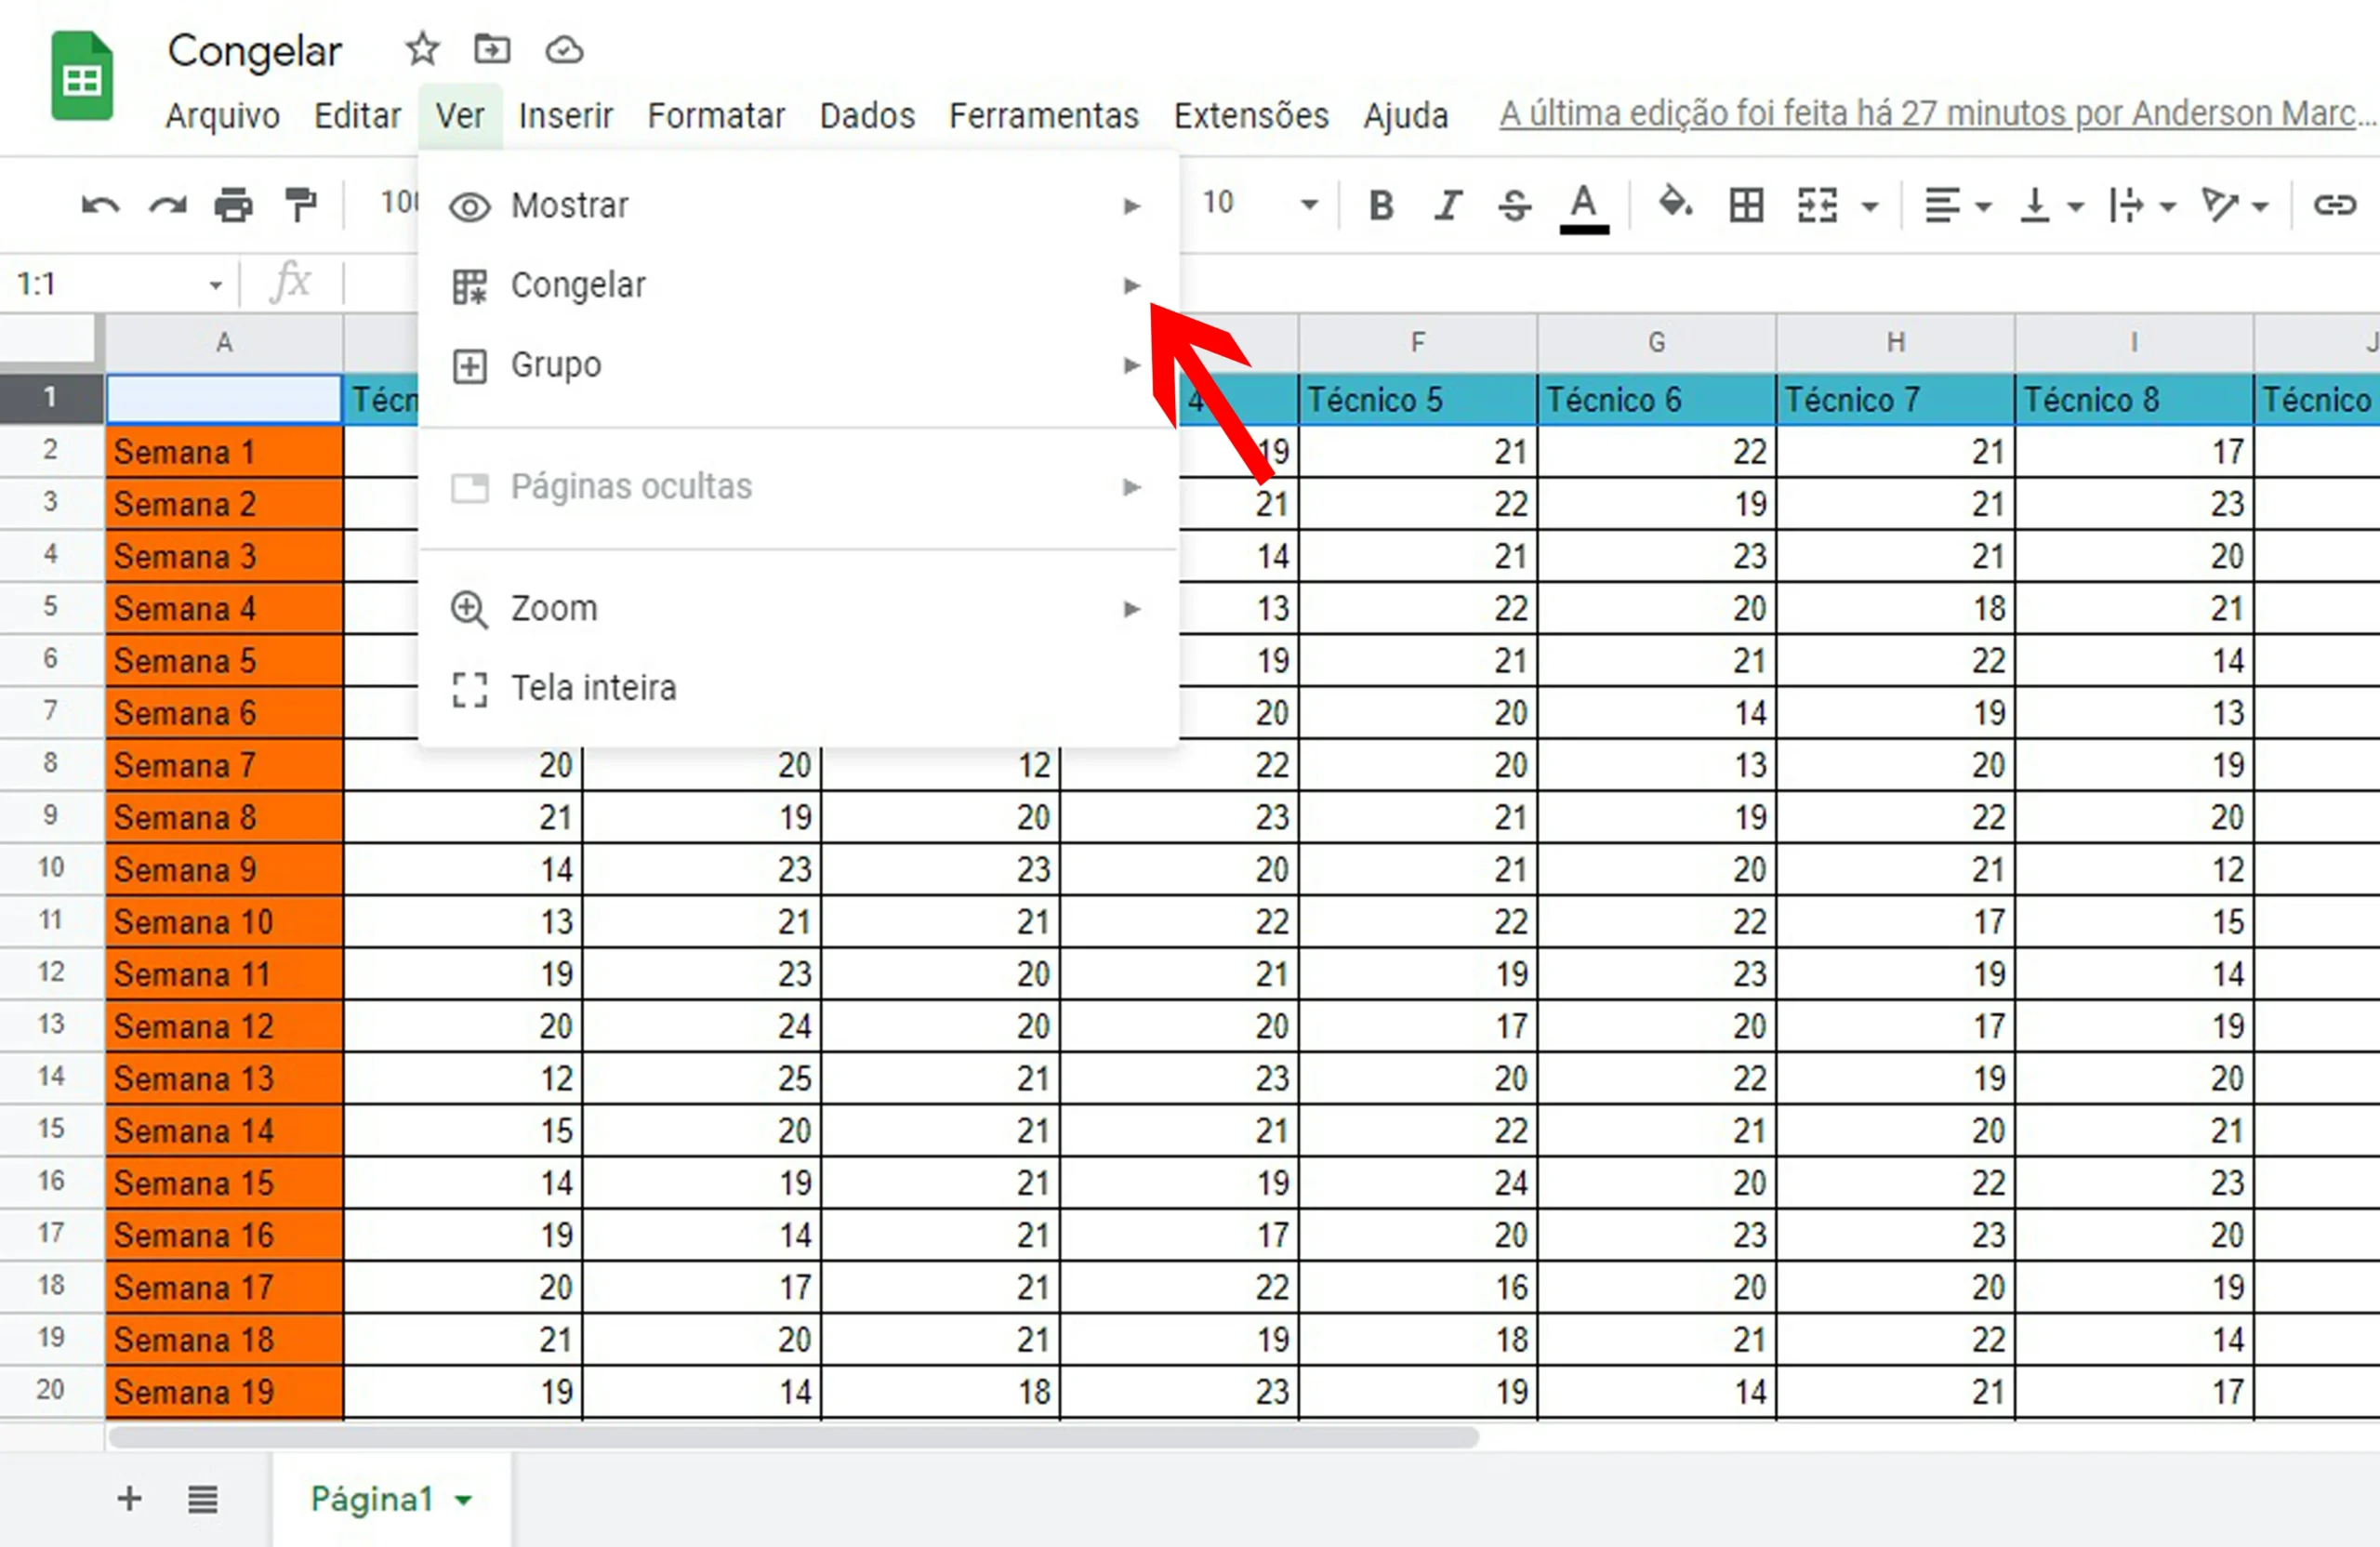Insert a link with chain icon
Screen dimensions: 2380x1547
coord(2335,205)
